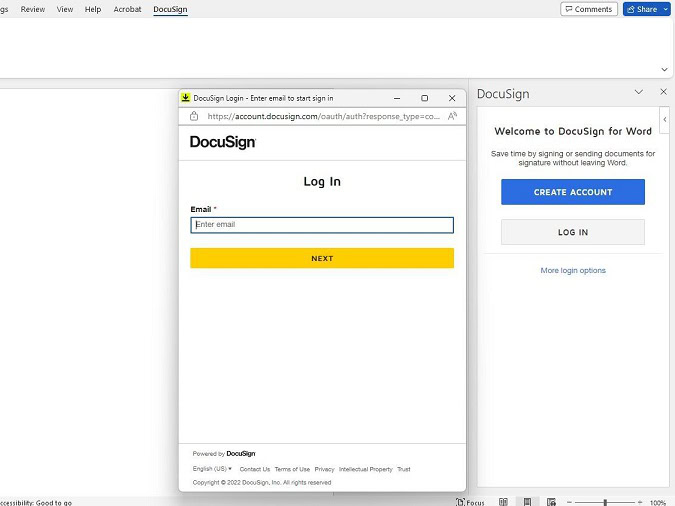Viewport: 675px width, 506px height.
Task: Click the zoom out minus icon
Action: click(569, 502)
